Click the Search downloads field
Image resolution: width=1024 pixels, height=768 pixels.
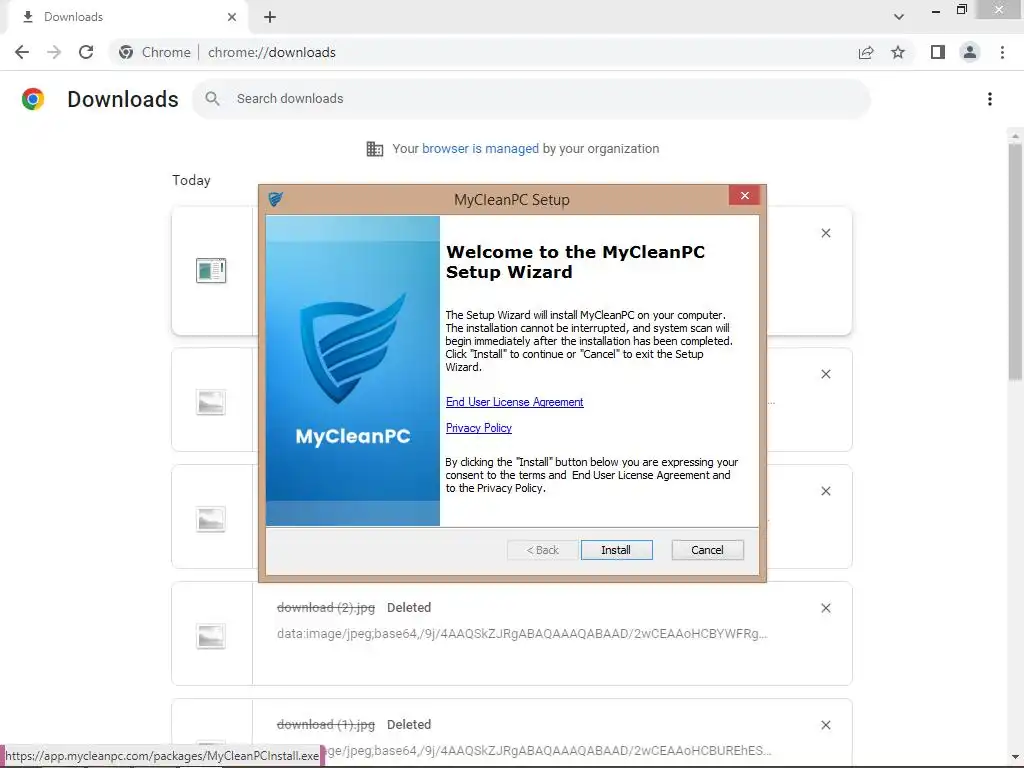(x=532, y=99)
